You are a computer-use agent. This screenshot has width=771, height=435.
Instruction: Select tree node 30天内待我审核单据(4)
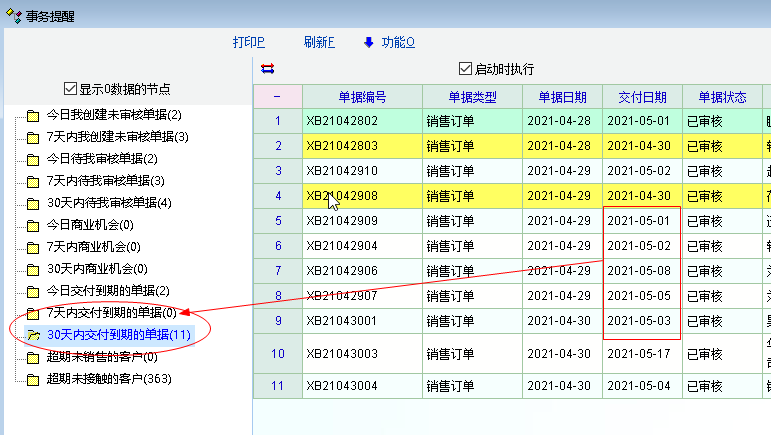pos(109,203)
